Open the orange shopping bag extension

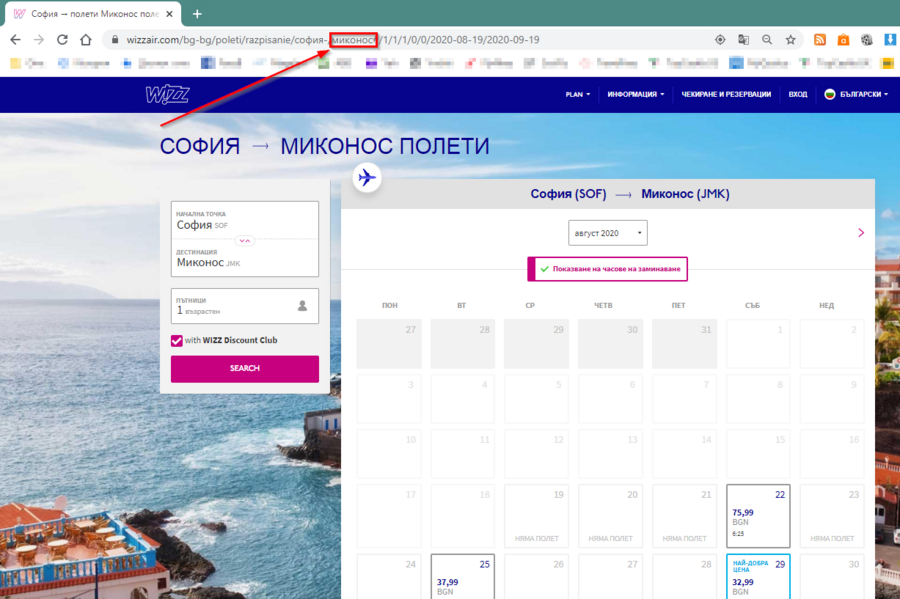[843, 40]
